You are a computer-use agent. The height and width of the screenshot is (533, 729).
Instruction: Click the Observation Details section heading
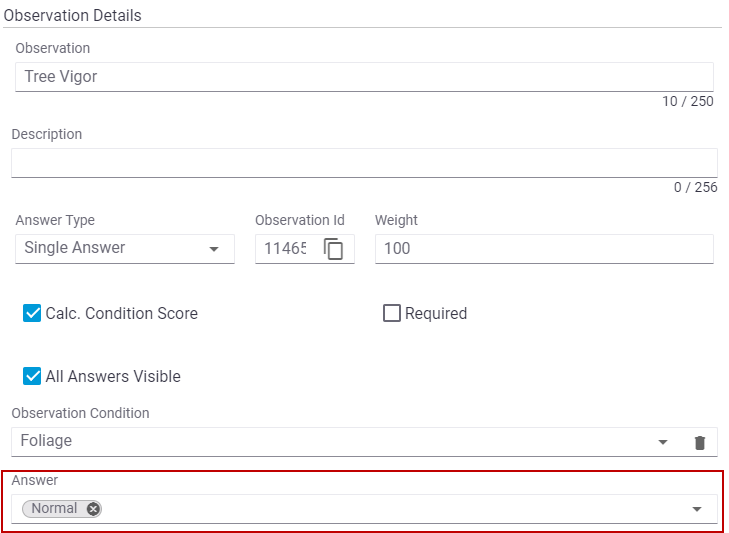coord(72,16)
